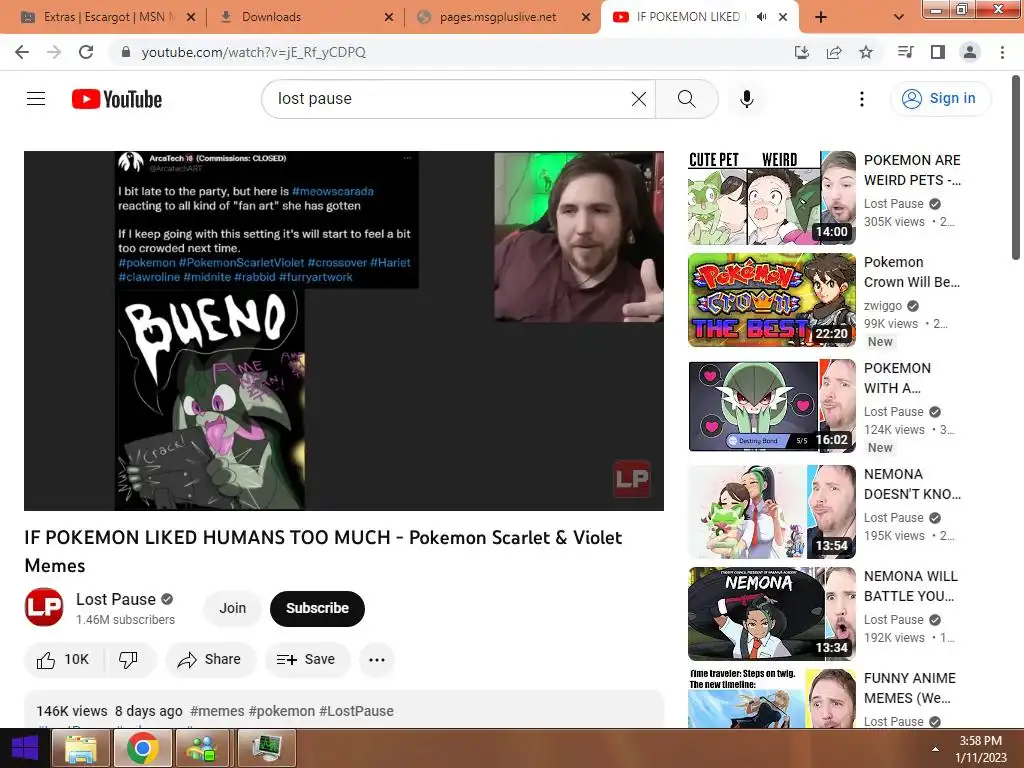Screen dimensions: 1024x768
Task: Open zwiggo channel name
Action: click(883, 306)
